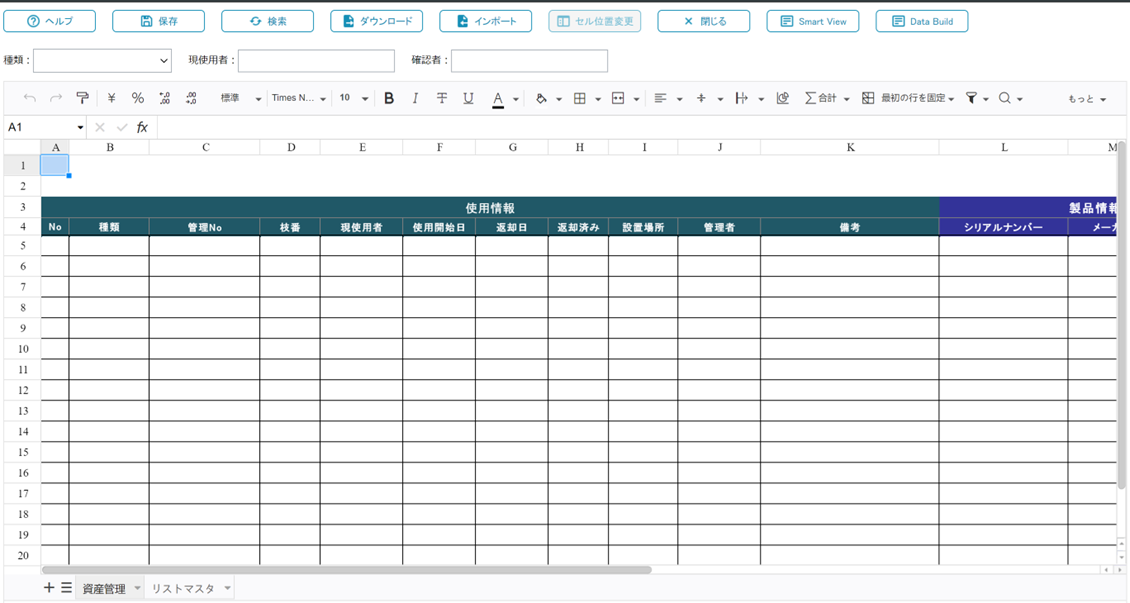Open Data Build

point(922,21)
